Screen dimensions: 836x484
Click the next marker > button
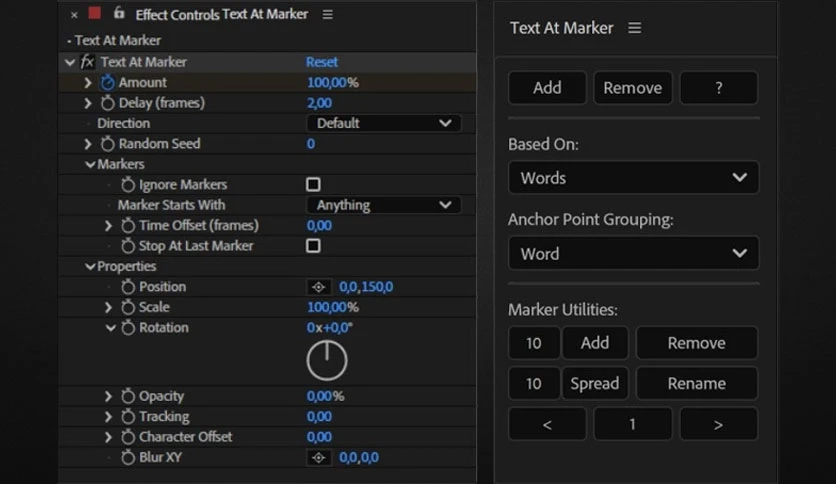719,424
